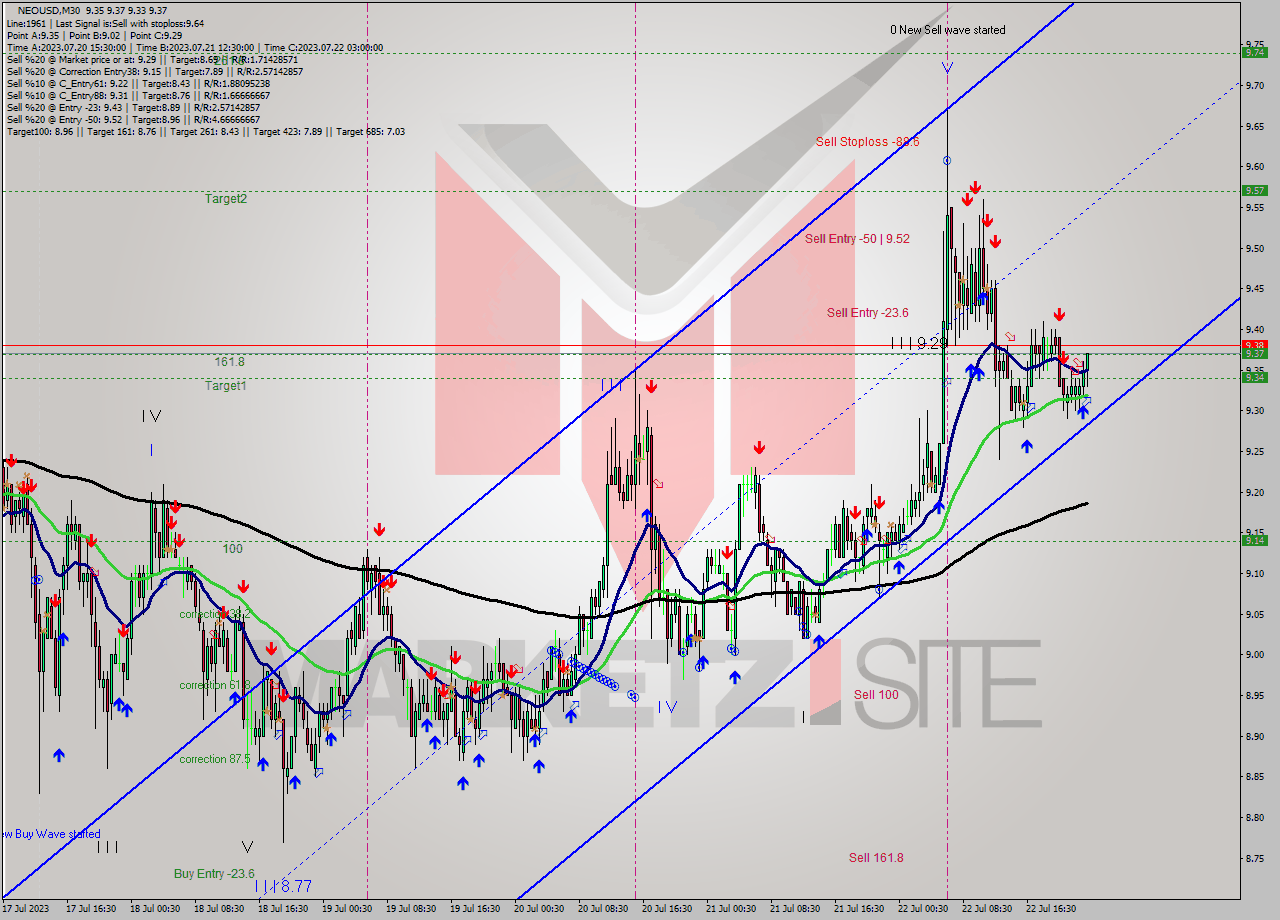Select the 'correction 87.5' label
Screen dimensions: 1280x920
point(214,759)
